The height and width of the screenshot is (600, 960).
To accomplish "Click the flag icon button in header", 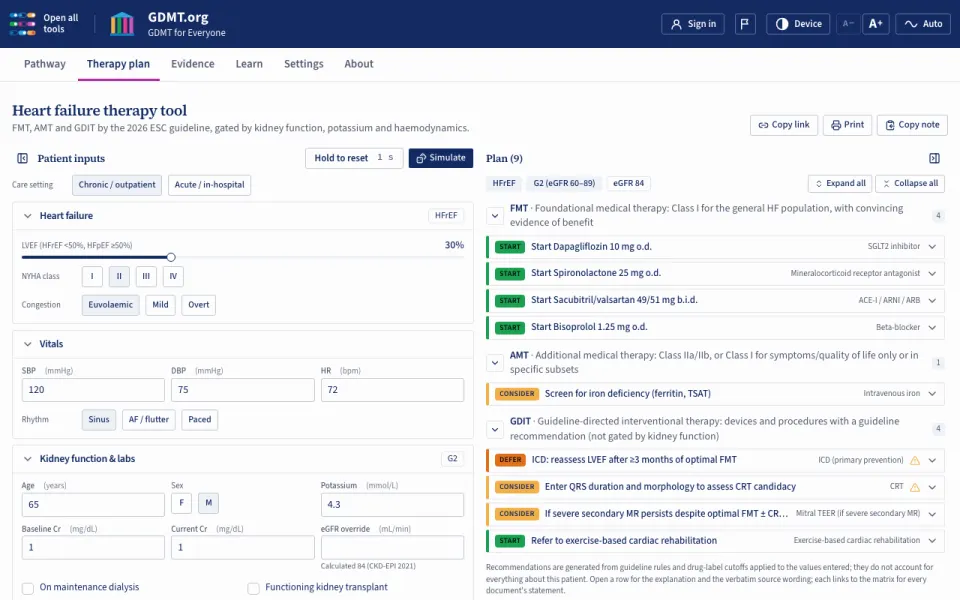I will coord(744,24).
